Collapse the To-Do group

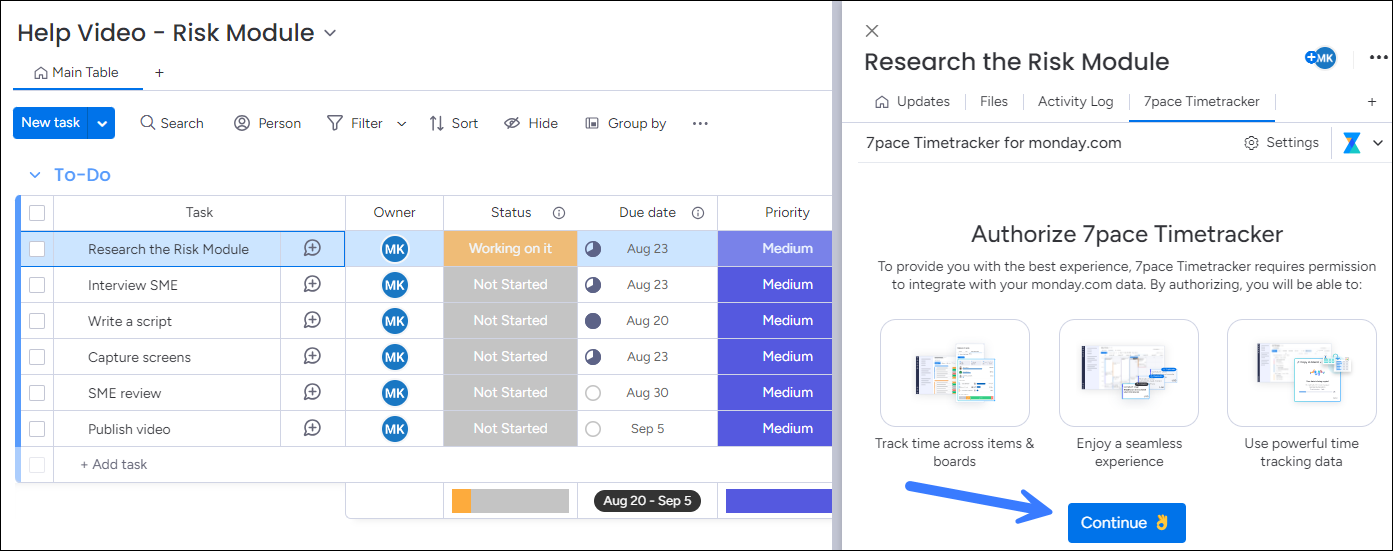click(35, 175)
